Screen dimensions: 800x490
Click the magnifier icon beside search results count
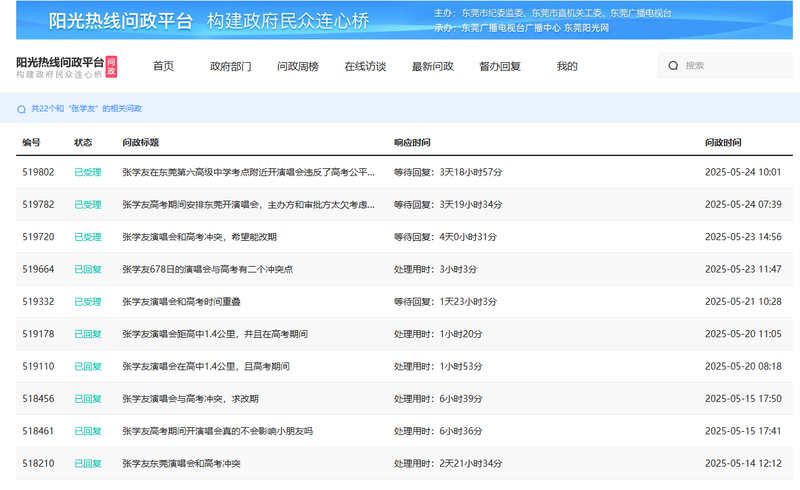point(21,109)
